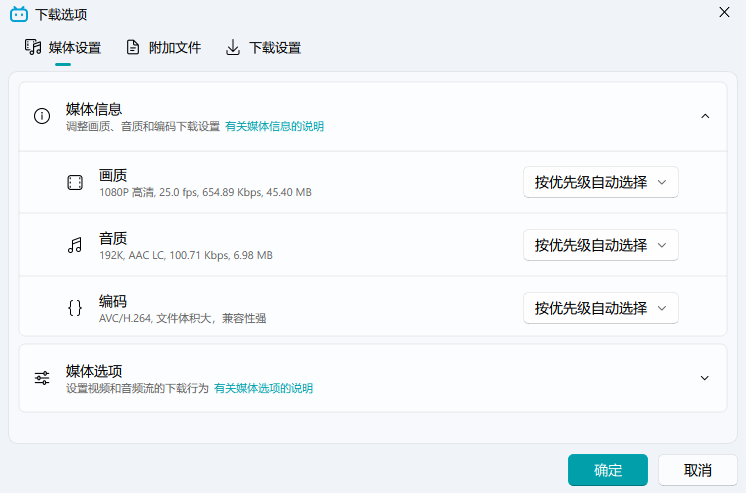The width and height of the screenshot is (746, 493).
Task: Click the audio quality music note icon
Action: click(x=75, y=245)
